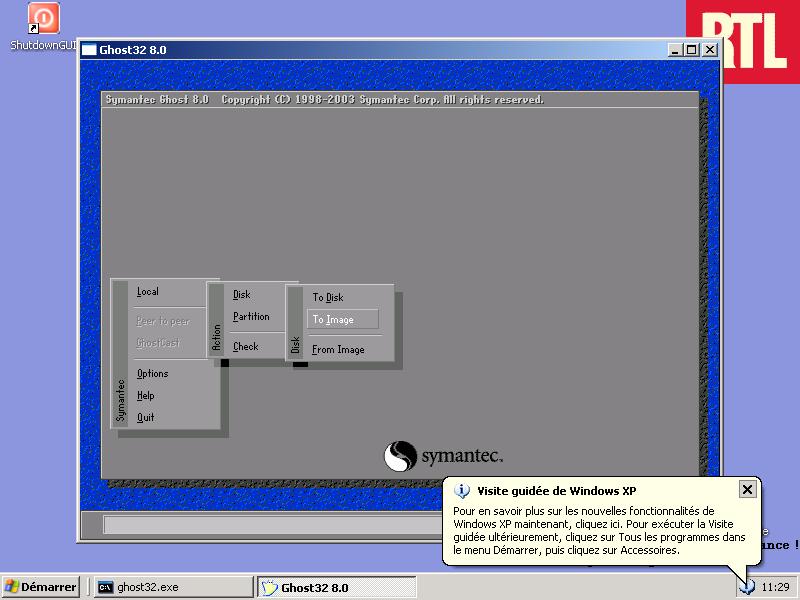
Task: Open the Help menu entry
Action: [x=145, y=395]
